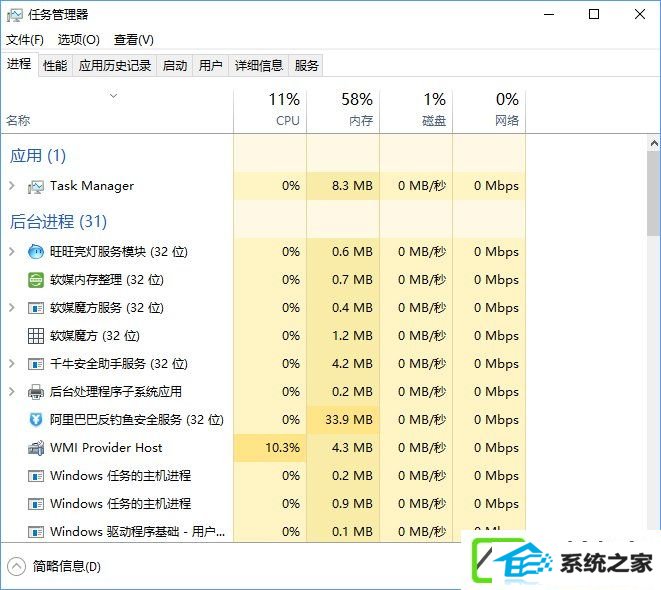This screenshot has width=661, height=590.
Task: Select the 软媒内存整理 (32 位) row name
Action: 107,280
